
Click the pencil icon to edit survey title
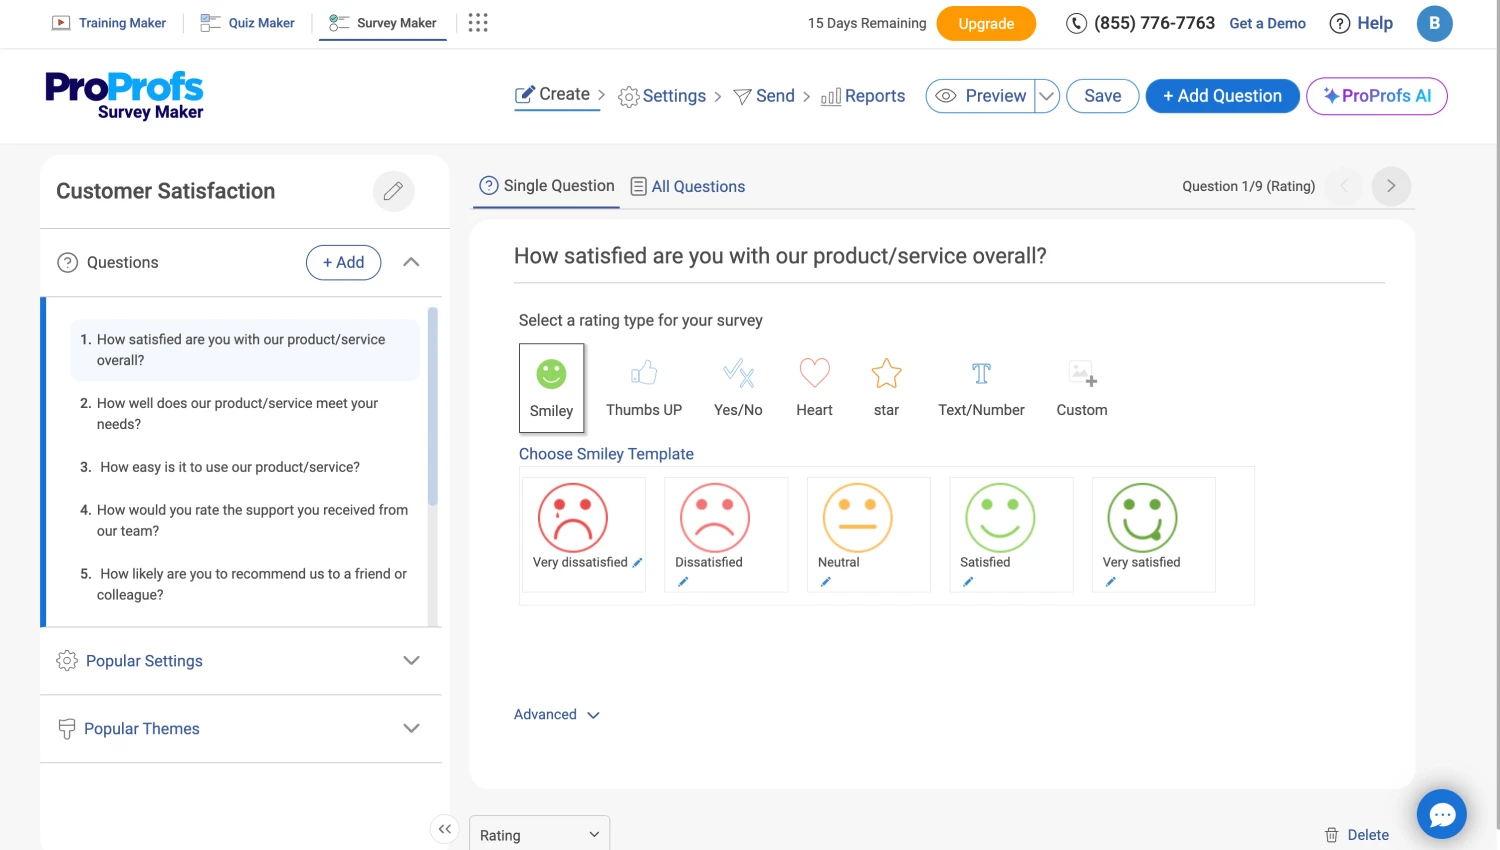point(393,191)
